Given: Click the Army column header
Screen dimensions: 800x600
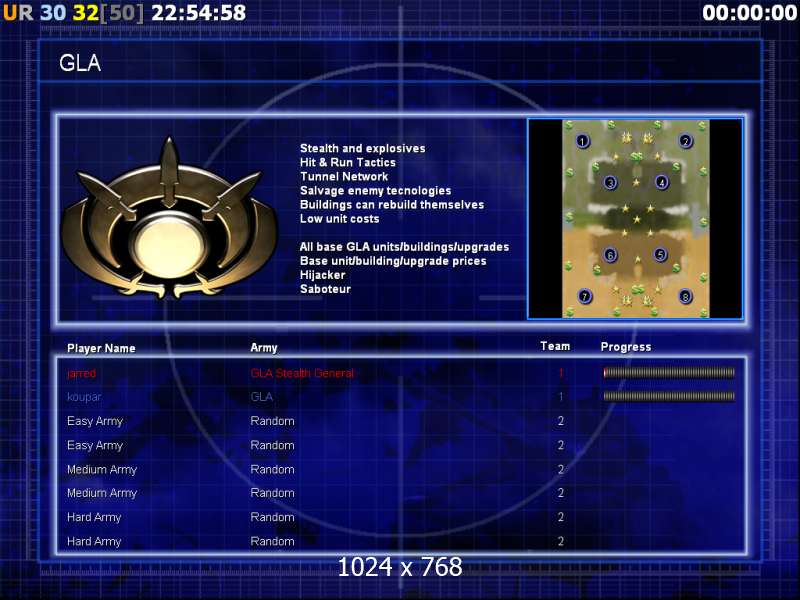Looking at the screenshot, I should (x=264, y=348).
